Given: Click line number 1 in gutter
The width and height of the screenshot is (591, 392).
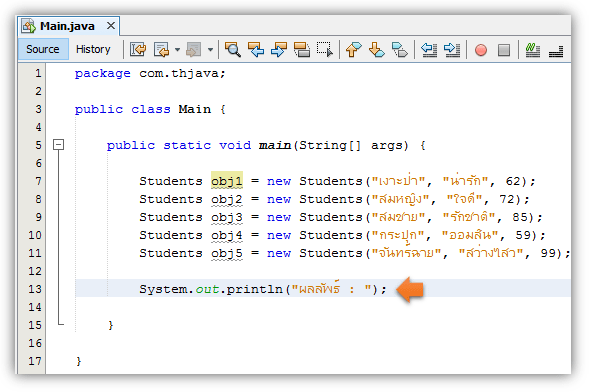Looking at the screenshot, I should click(38, 73).
